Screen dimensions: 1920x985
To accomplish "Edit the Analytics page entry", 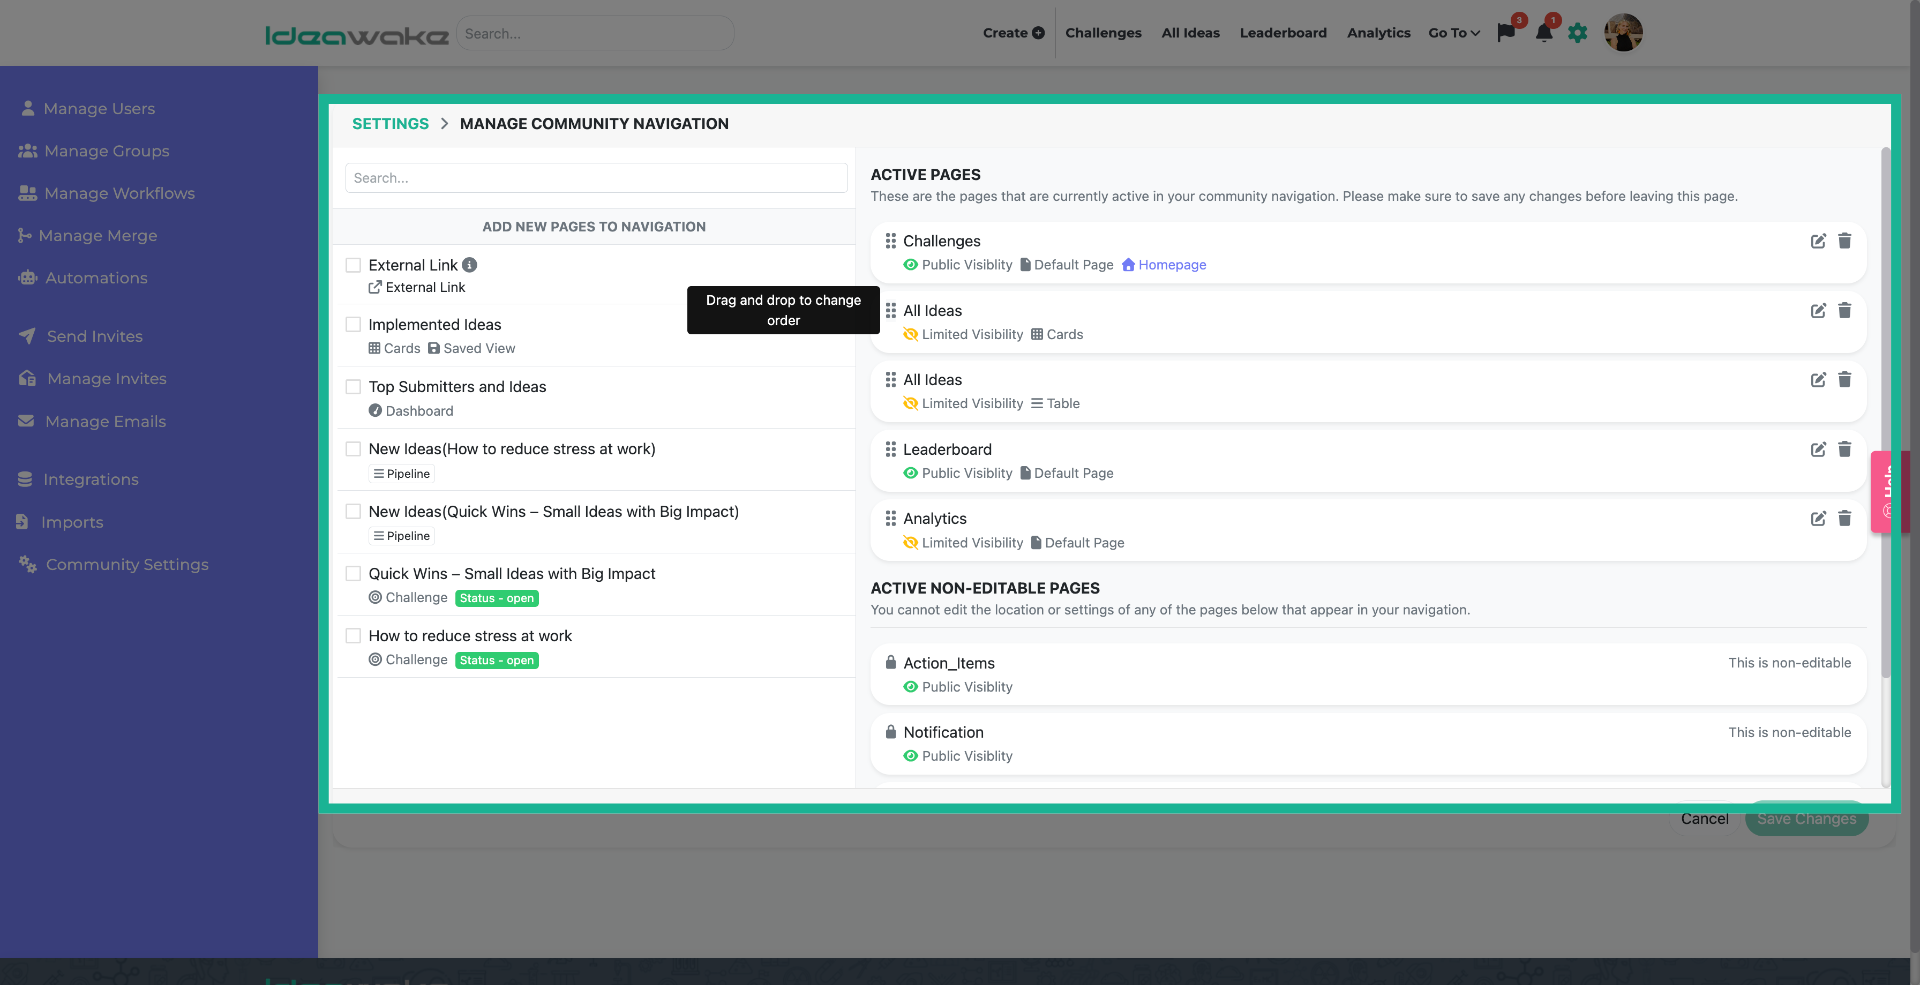I will (1818, 519).
